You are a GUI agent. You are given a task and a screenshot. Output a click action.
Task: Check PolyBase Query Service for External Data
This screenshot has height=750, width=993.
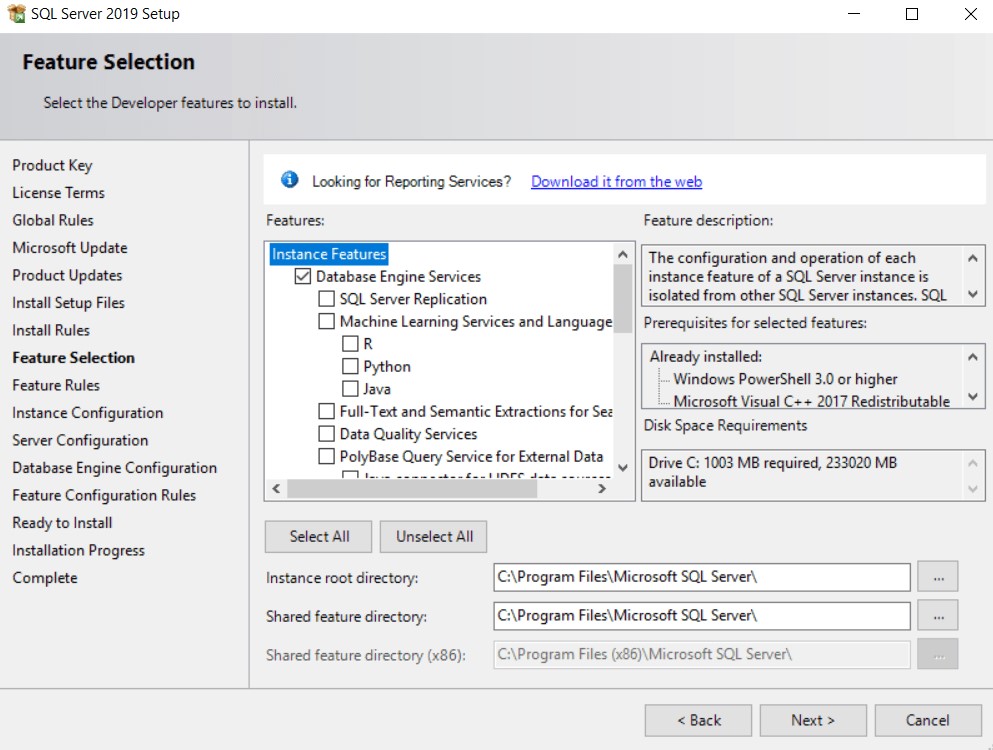326,457
